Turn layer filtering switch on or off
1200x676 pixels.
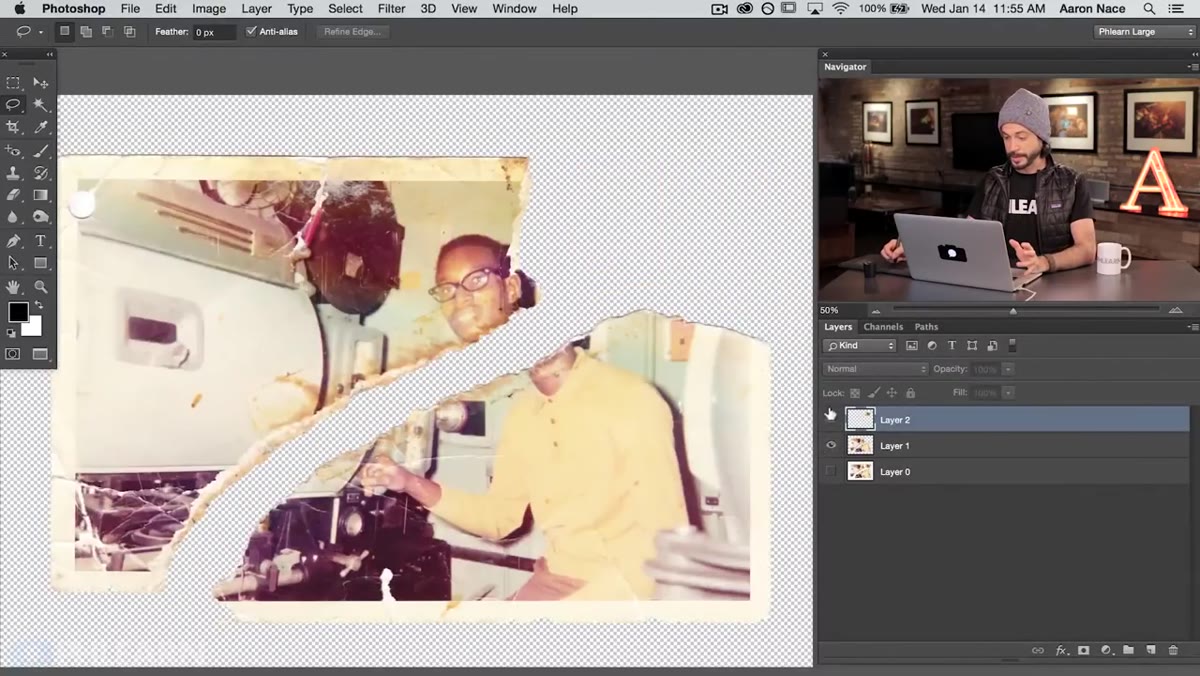click(x=1012, y=345)
